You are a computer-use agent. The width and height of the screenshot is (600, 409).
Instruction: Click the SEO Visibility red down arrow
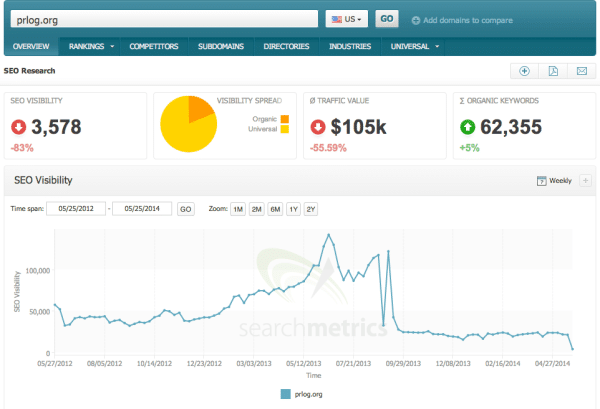[18, 127]
